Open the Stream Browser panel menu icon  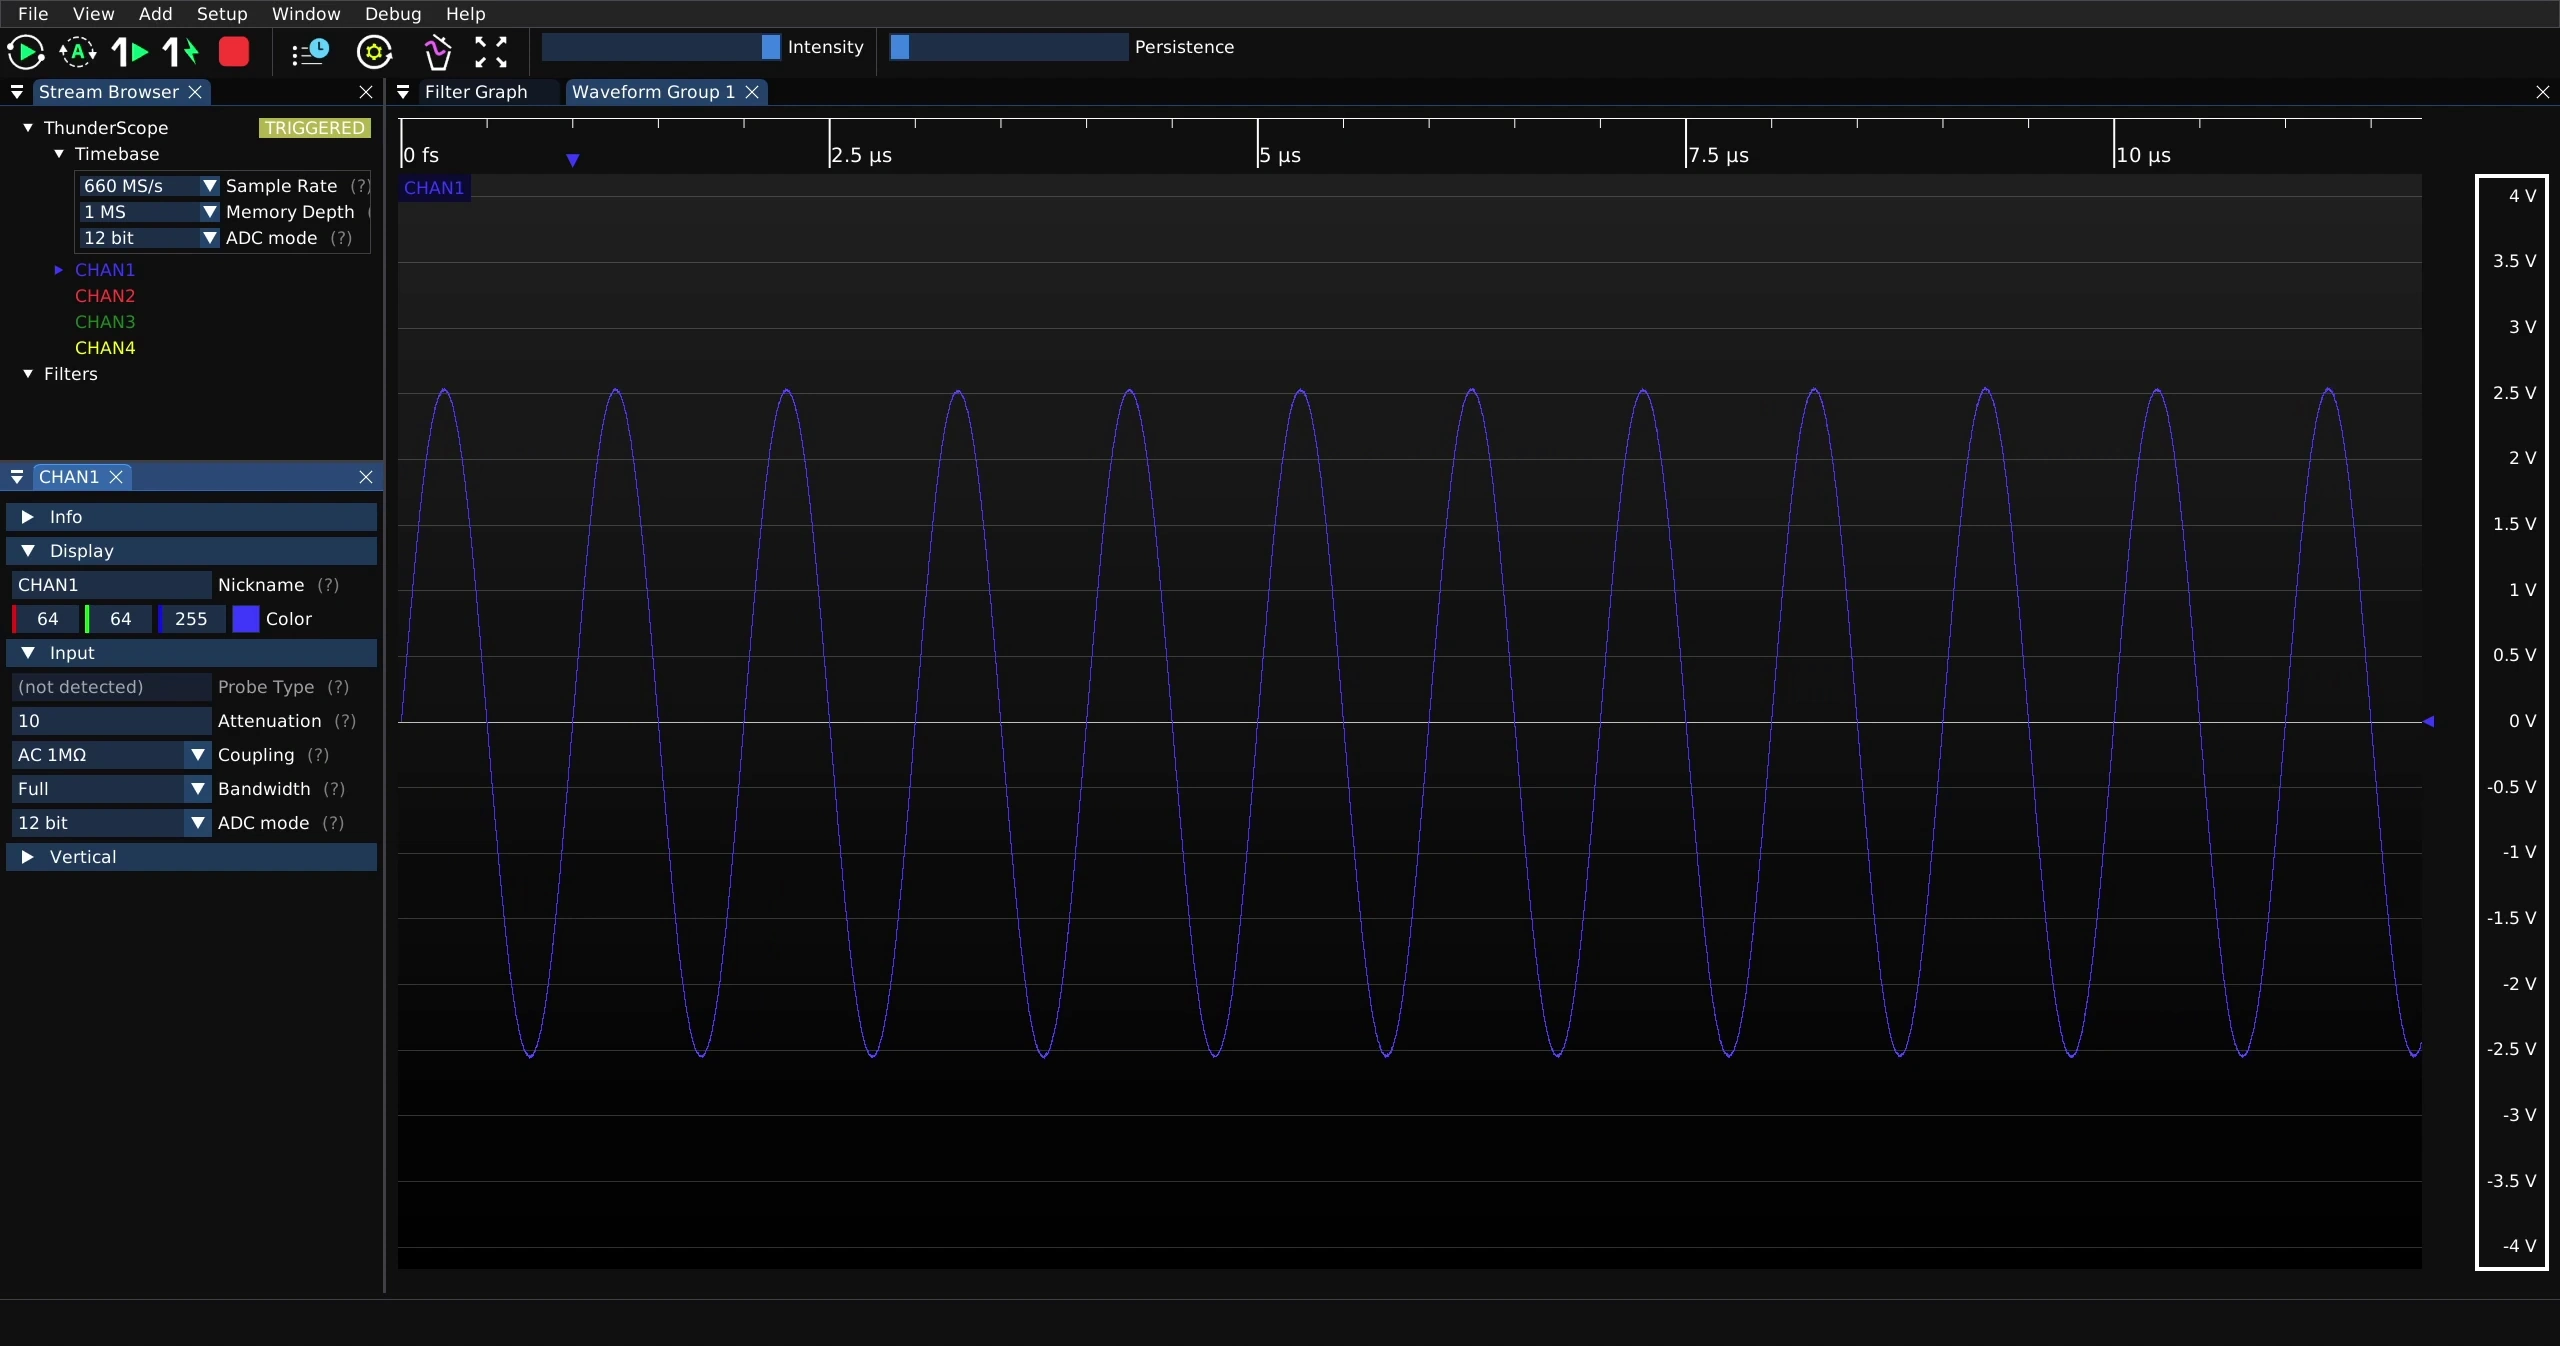click(17, 92)
